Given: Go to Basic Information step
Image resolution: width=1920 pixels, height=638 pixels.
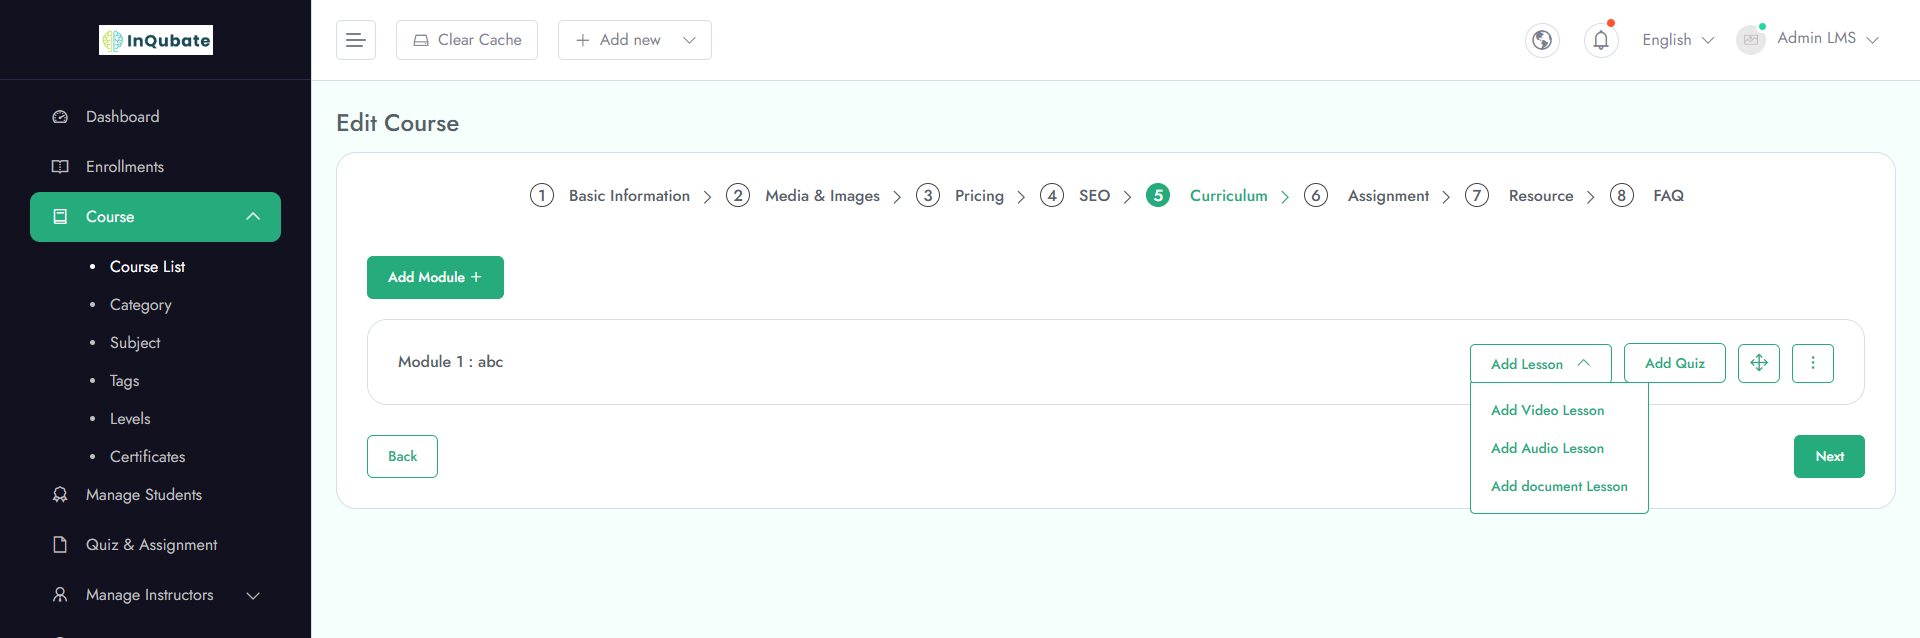Looking at the screenshot, I should pos(629,196).
